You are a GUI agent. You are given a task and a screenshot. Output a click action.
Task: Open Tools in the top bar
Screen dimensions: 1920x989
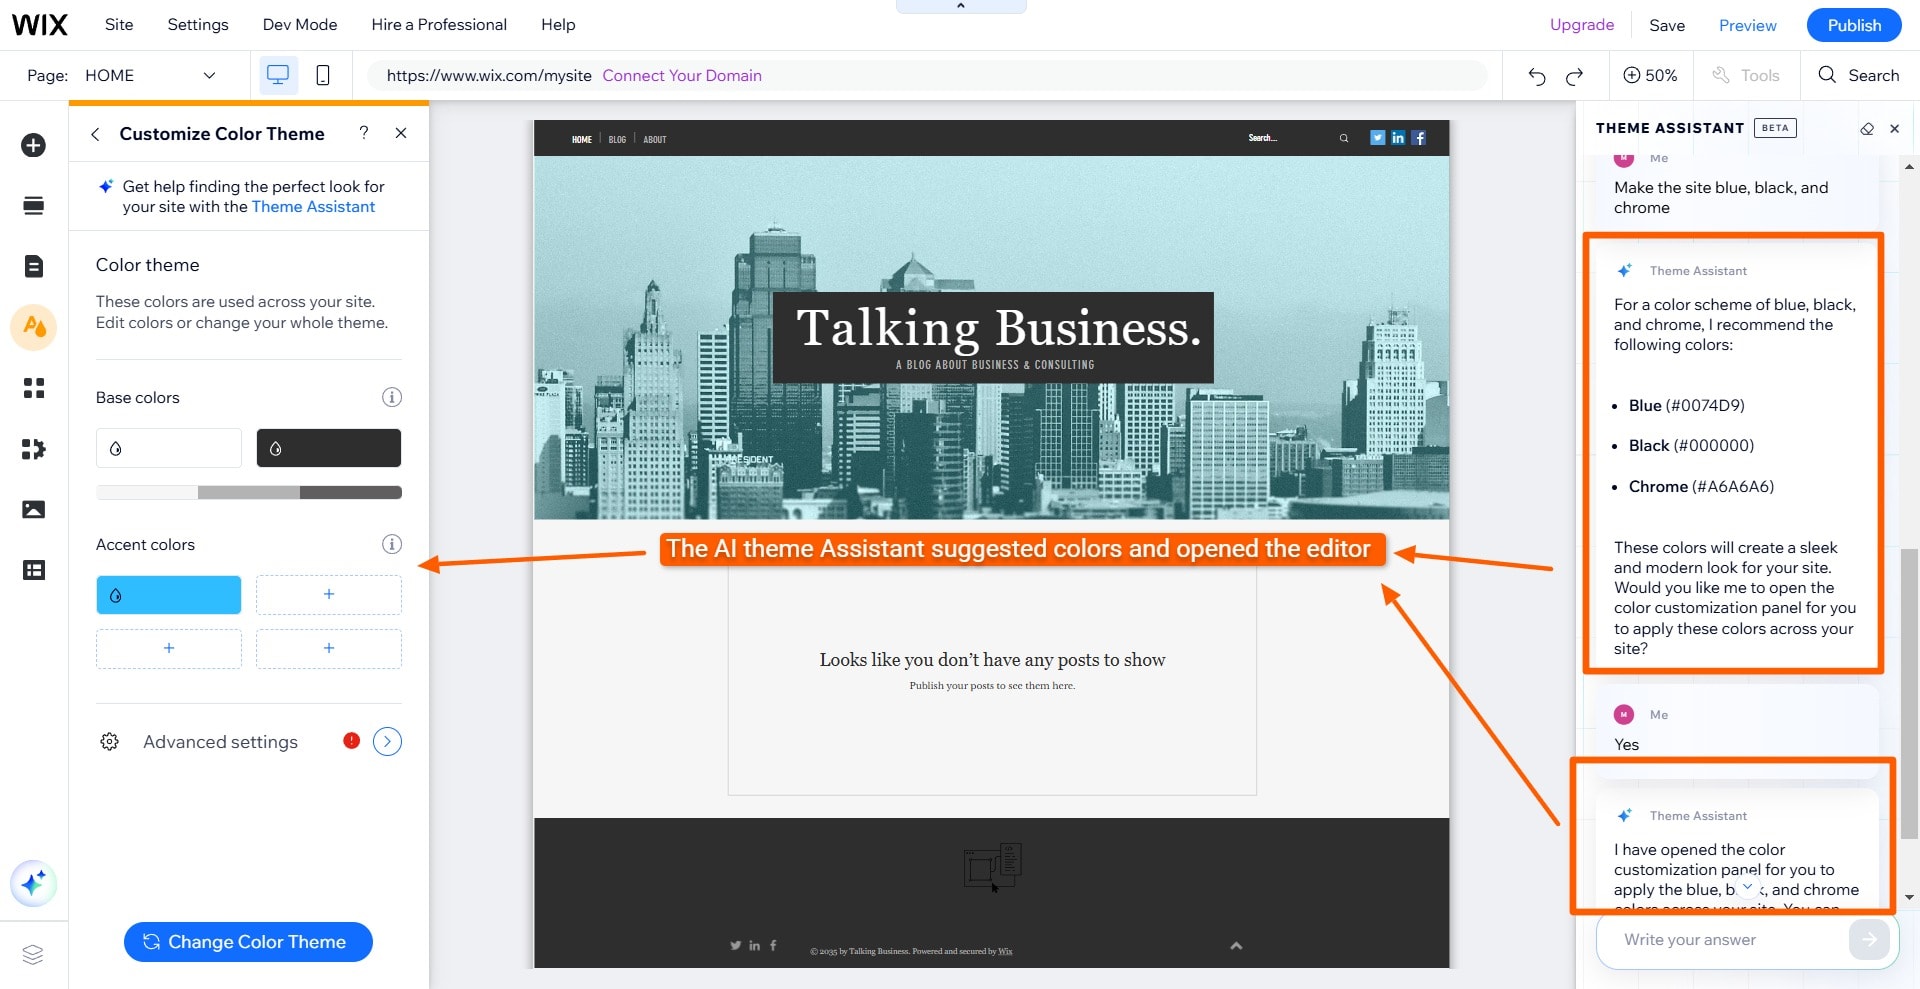(1746, 75)
